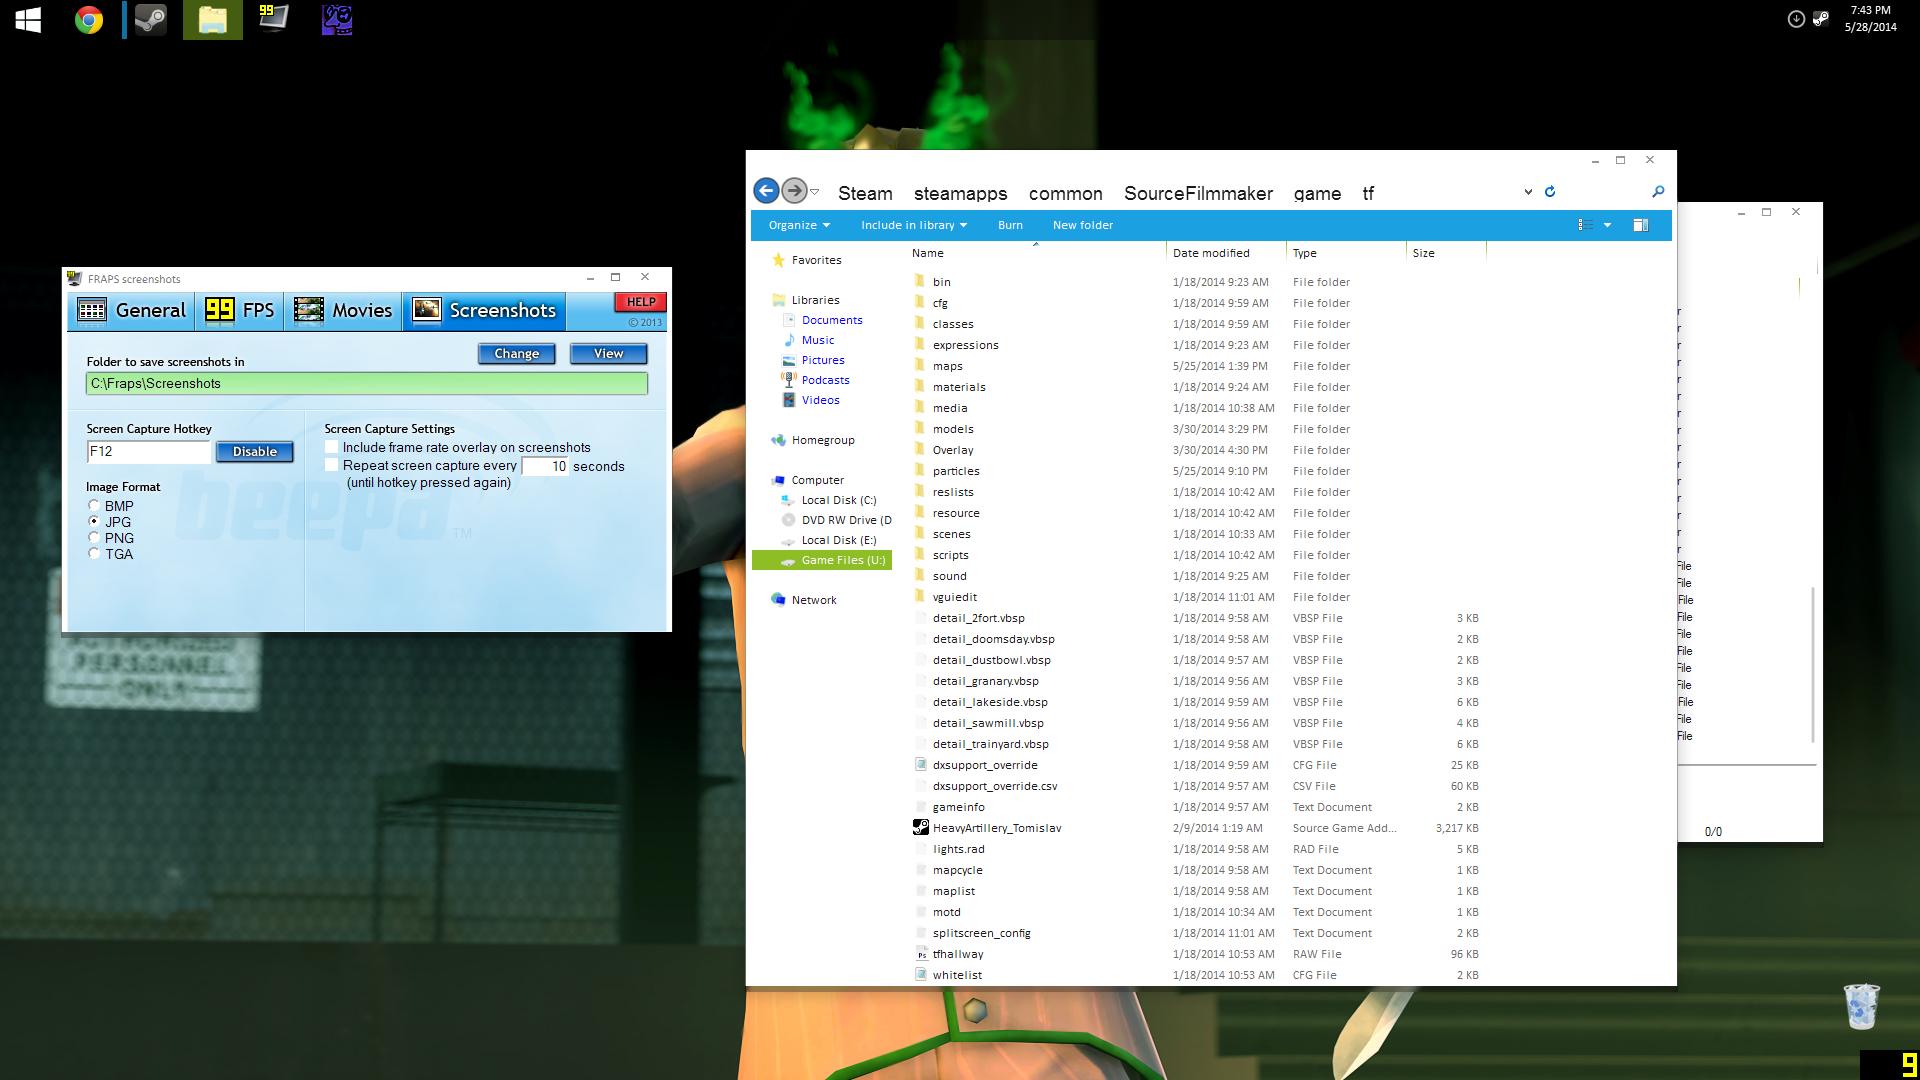Click the screenshots folder path field
The image size is (1920, 1080).
point(367,383)
